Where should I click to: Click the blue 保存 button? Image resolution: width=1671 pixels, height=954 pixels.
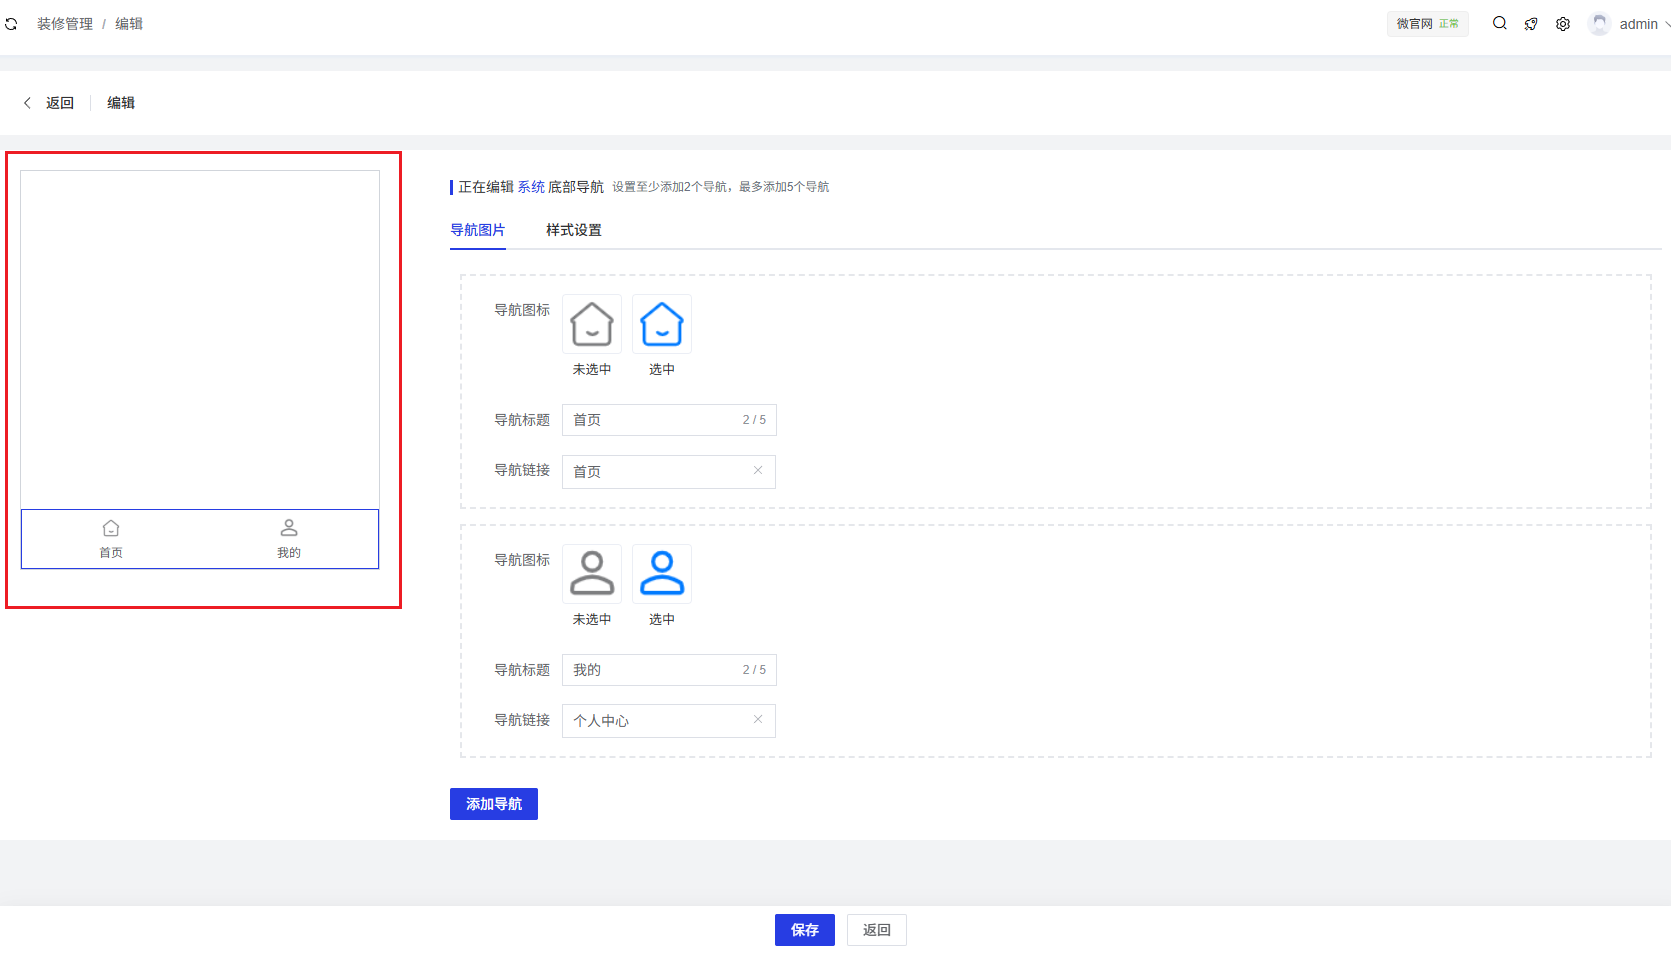[804, 930]
